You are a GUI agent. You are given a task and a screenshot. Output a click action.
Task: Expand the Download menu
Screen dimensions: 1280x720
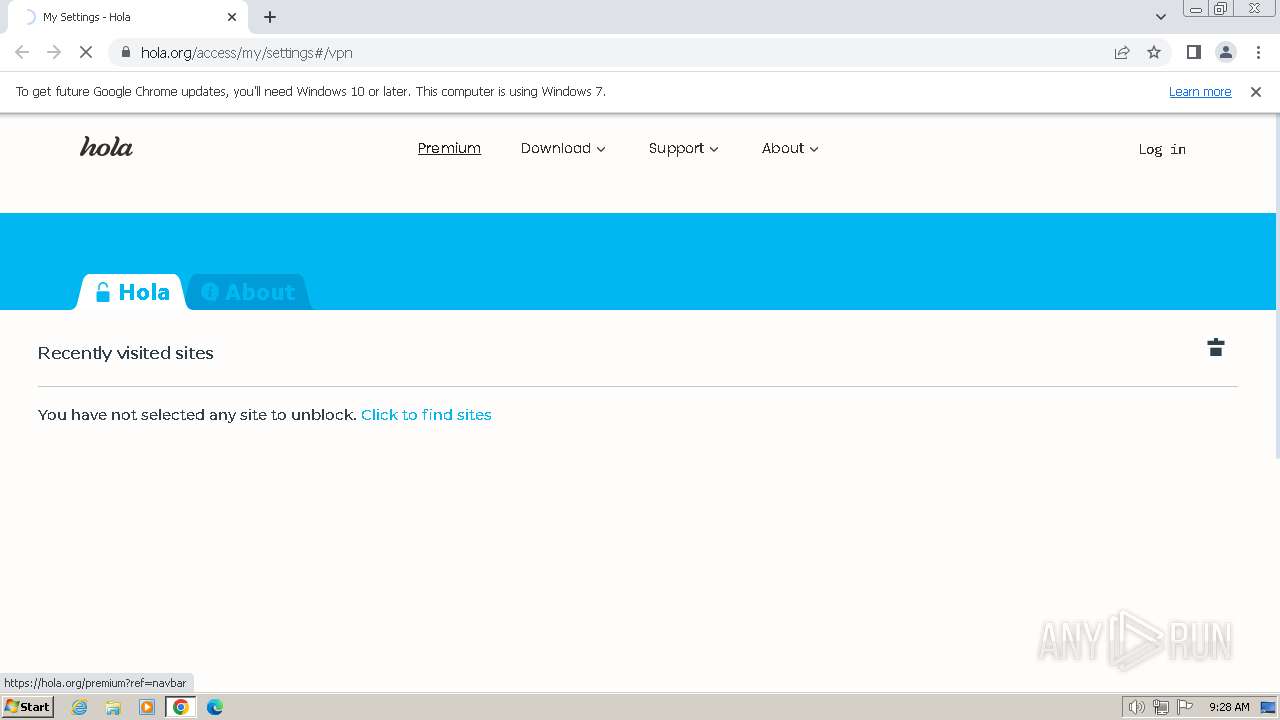coord(563,148)
